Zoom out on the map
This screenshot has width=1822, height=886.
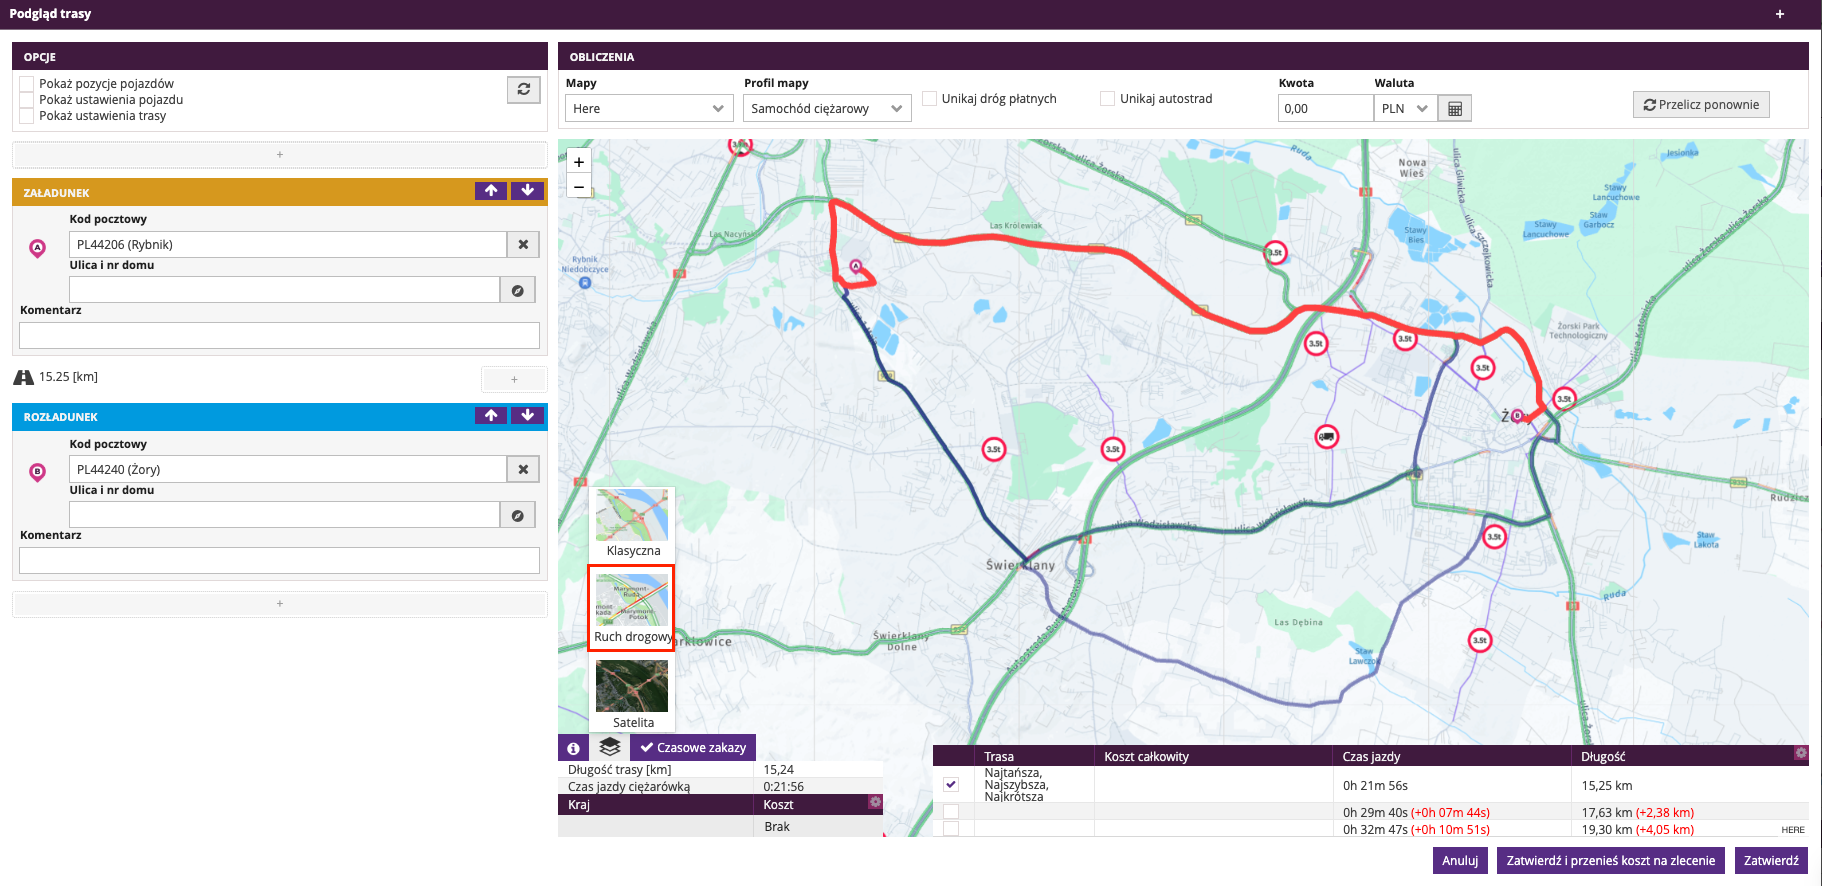tap(579, 186)
